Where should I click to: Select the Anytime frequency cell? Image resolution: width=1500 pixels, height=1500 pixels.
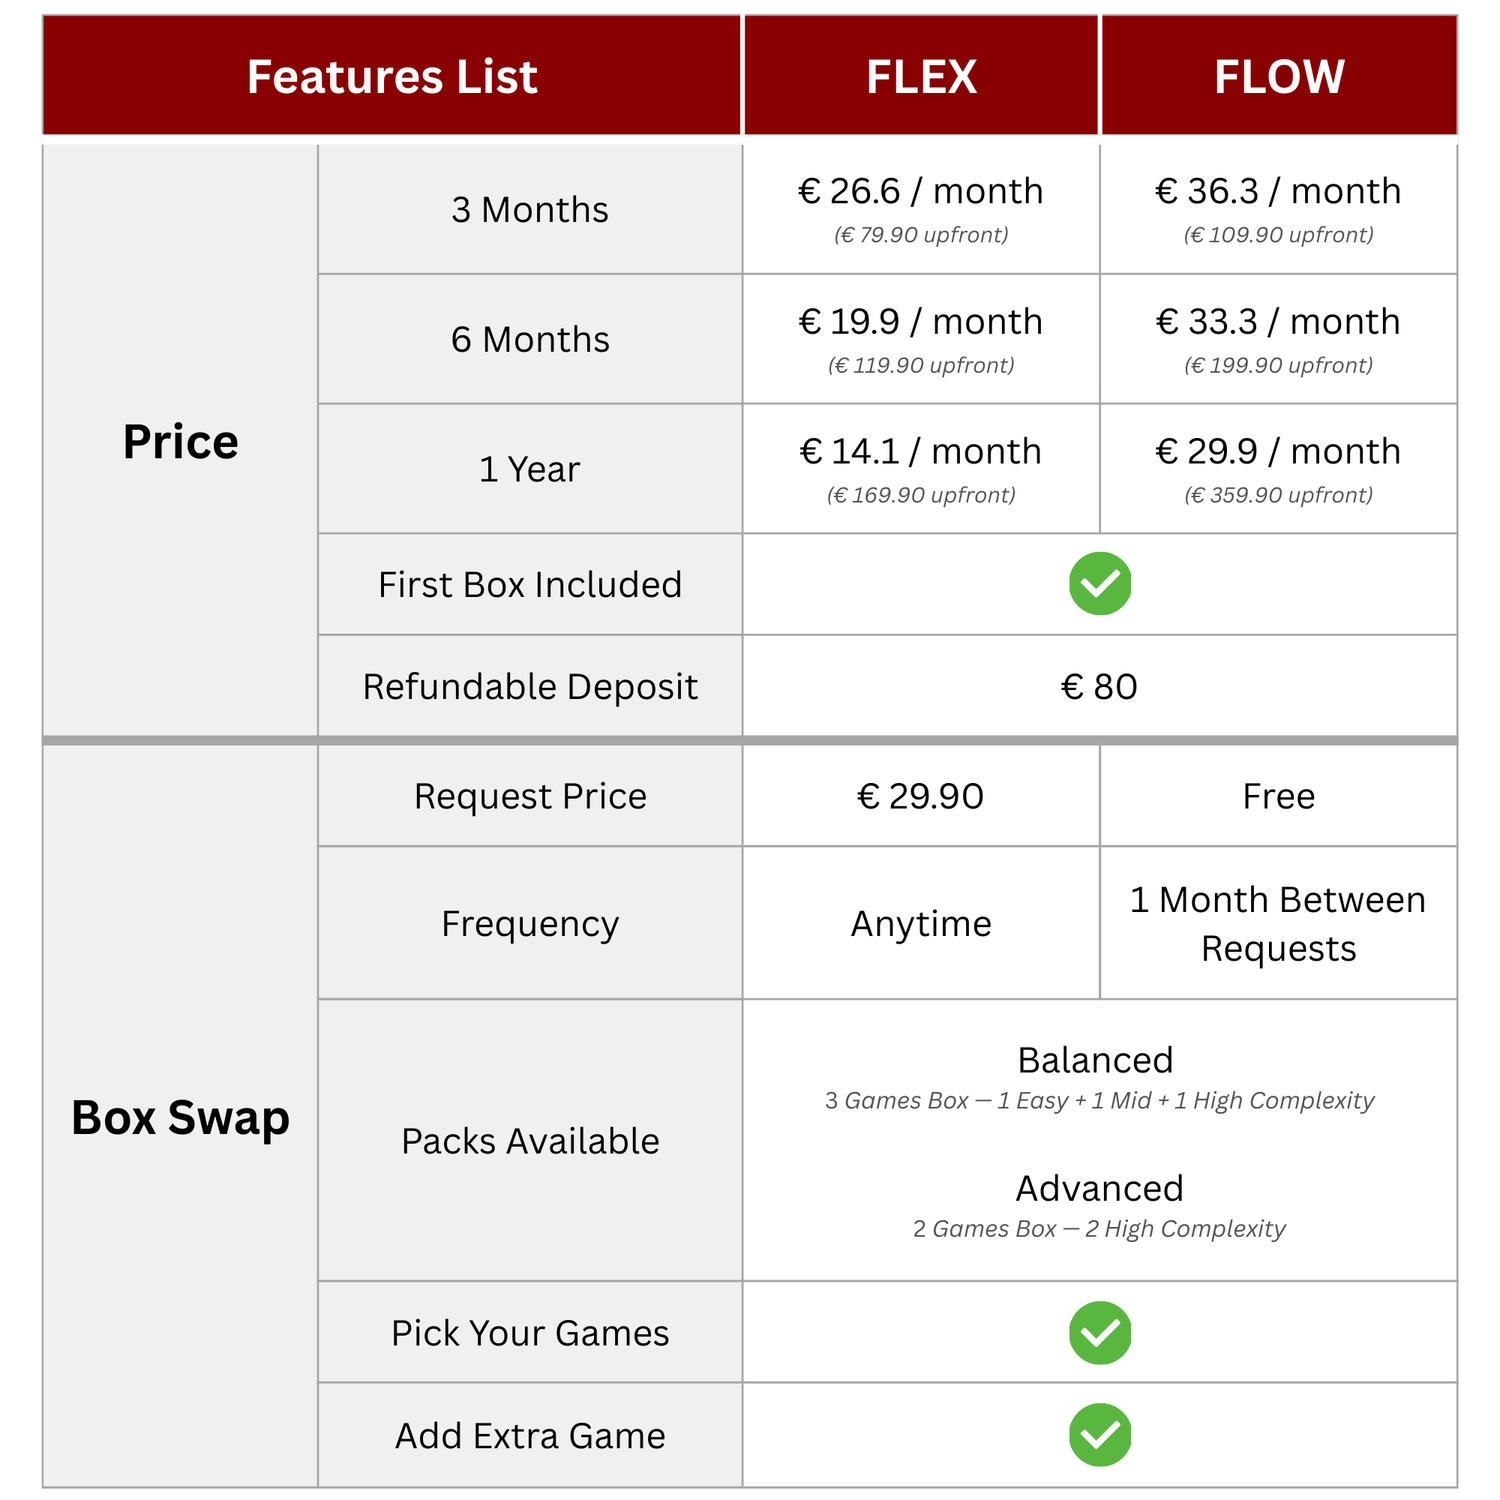tap(921, 923)
